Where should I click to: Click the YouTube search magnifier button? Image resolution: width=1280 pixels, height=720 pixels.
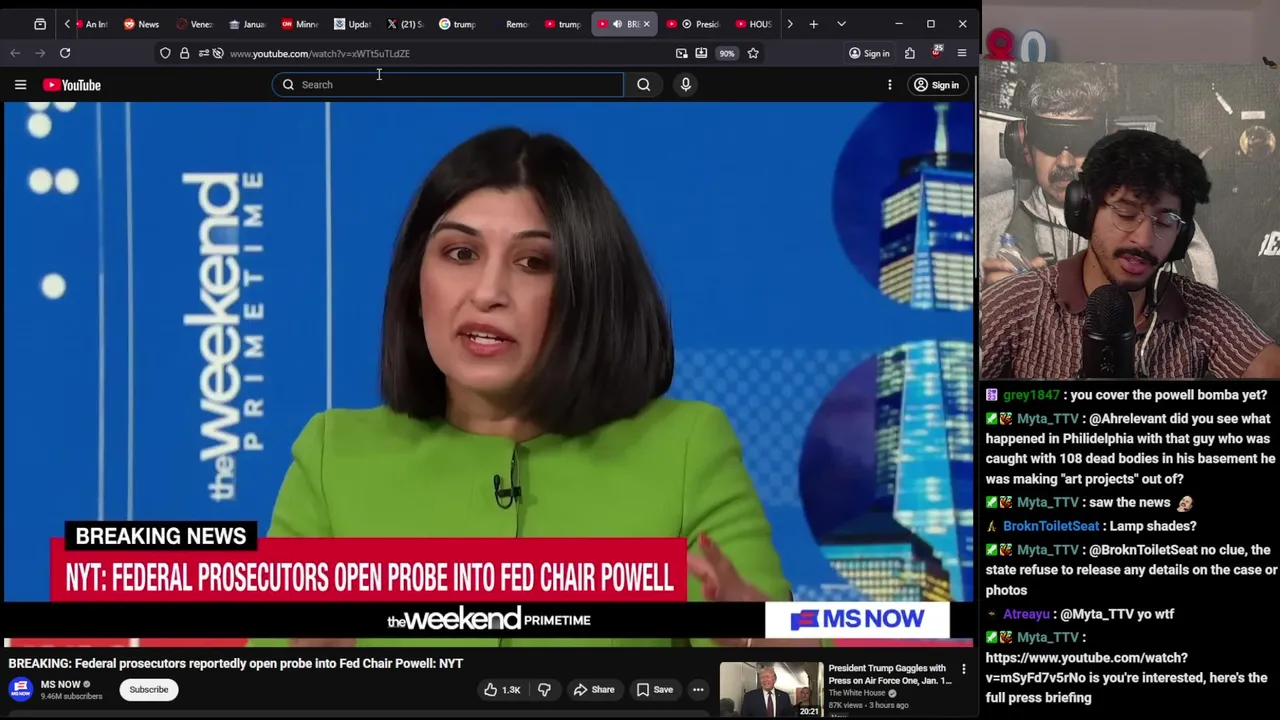(x=644, y=85)
